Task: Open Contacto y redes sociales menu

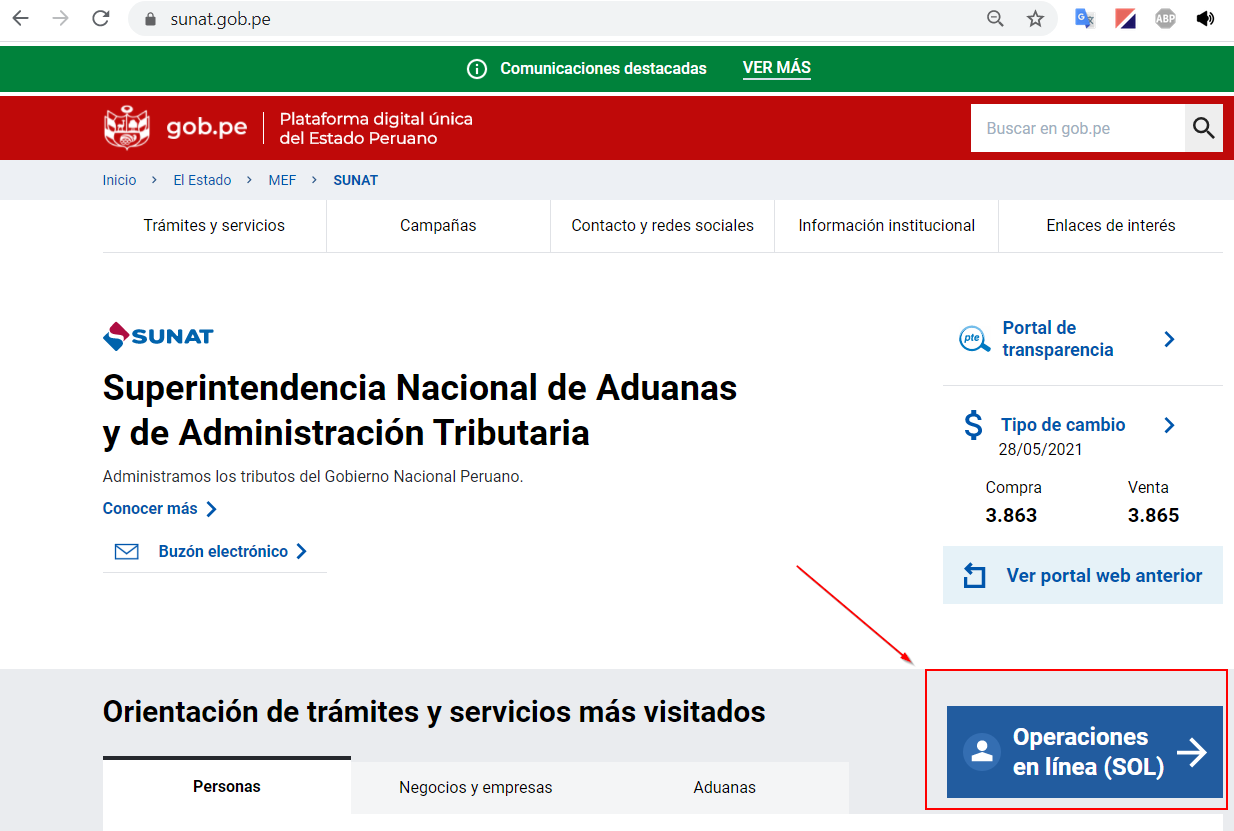Action: click(x=662, y=226)
